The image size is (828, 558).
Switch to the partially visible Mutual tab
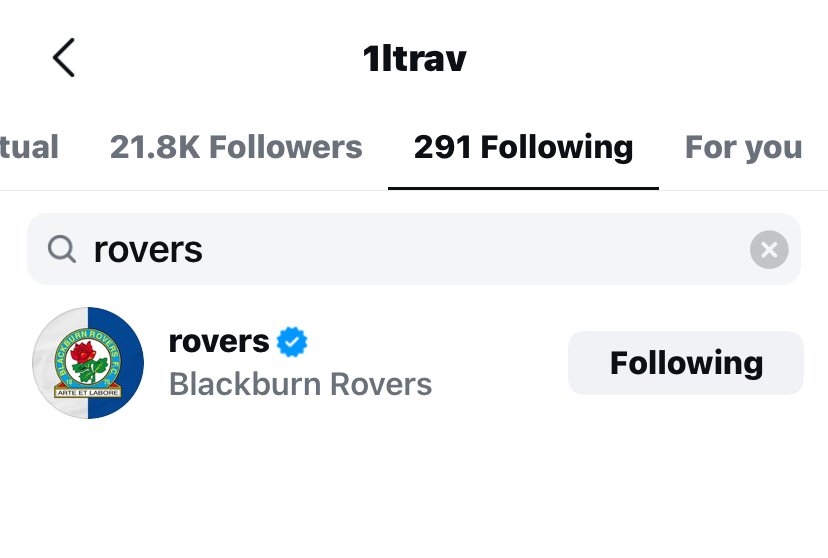click(x=29, y=147)
